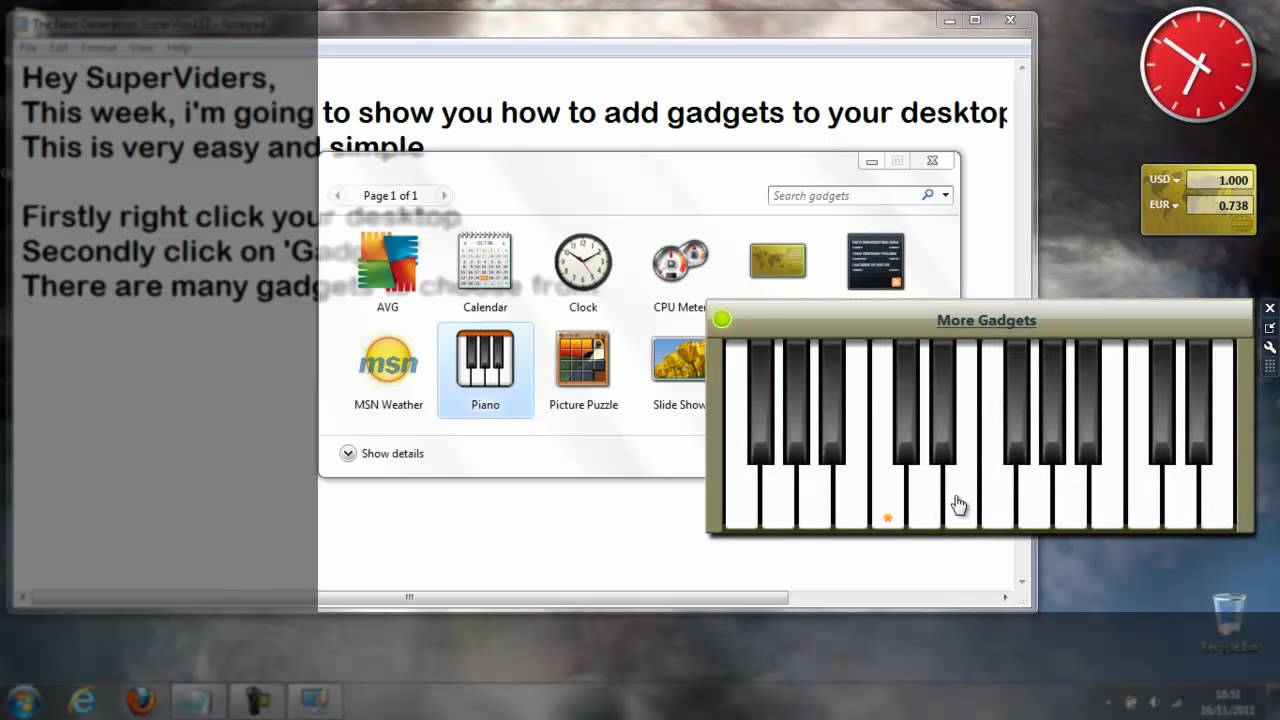The height and width of the screenshot is (720, 1280).
Task: Select the Slide Show gadget
Action: click(x=680, y=371)
